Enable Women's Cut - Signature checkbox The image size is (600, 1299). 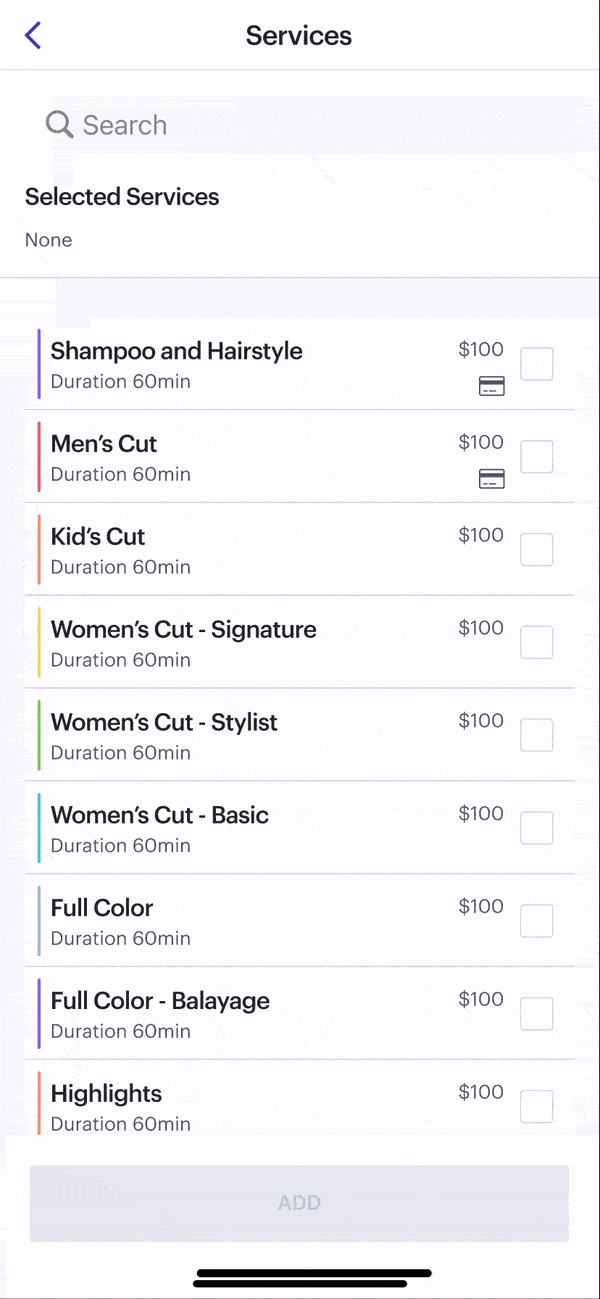point(537,642)
